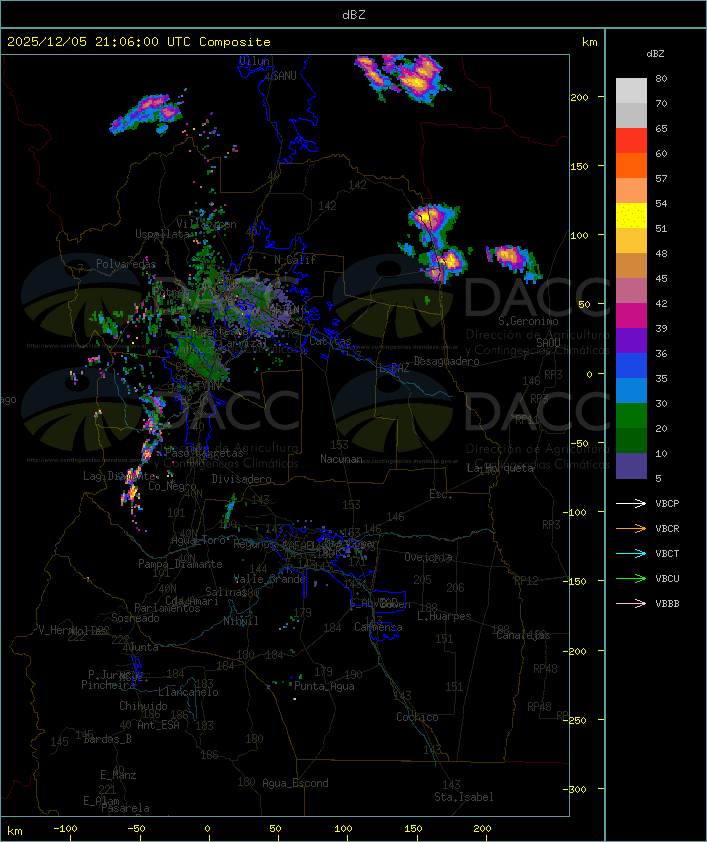707x842 pixels.
Task: Click the storm cell northwest of Uspallata
Action: [x=145, y=114]
